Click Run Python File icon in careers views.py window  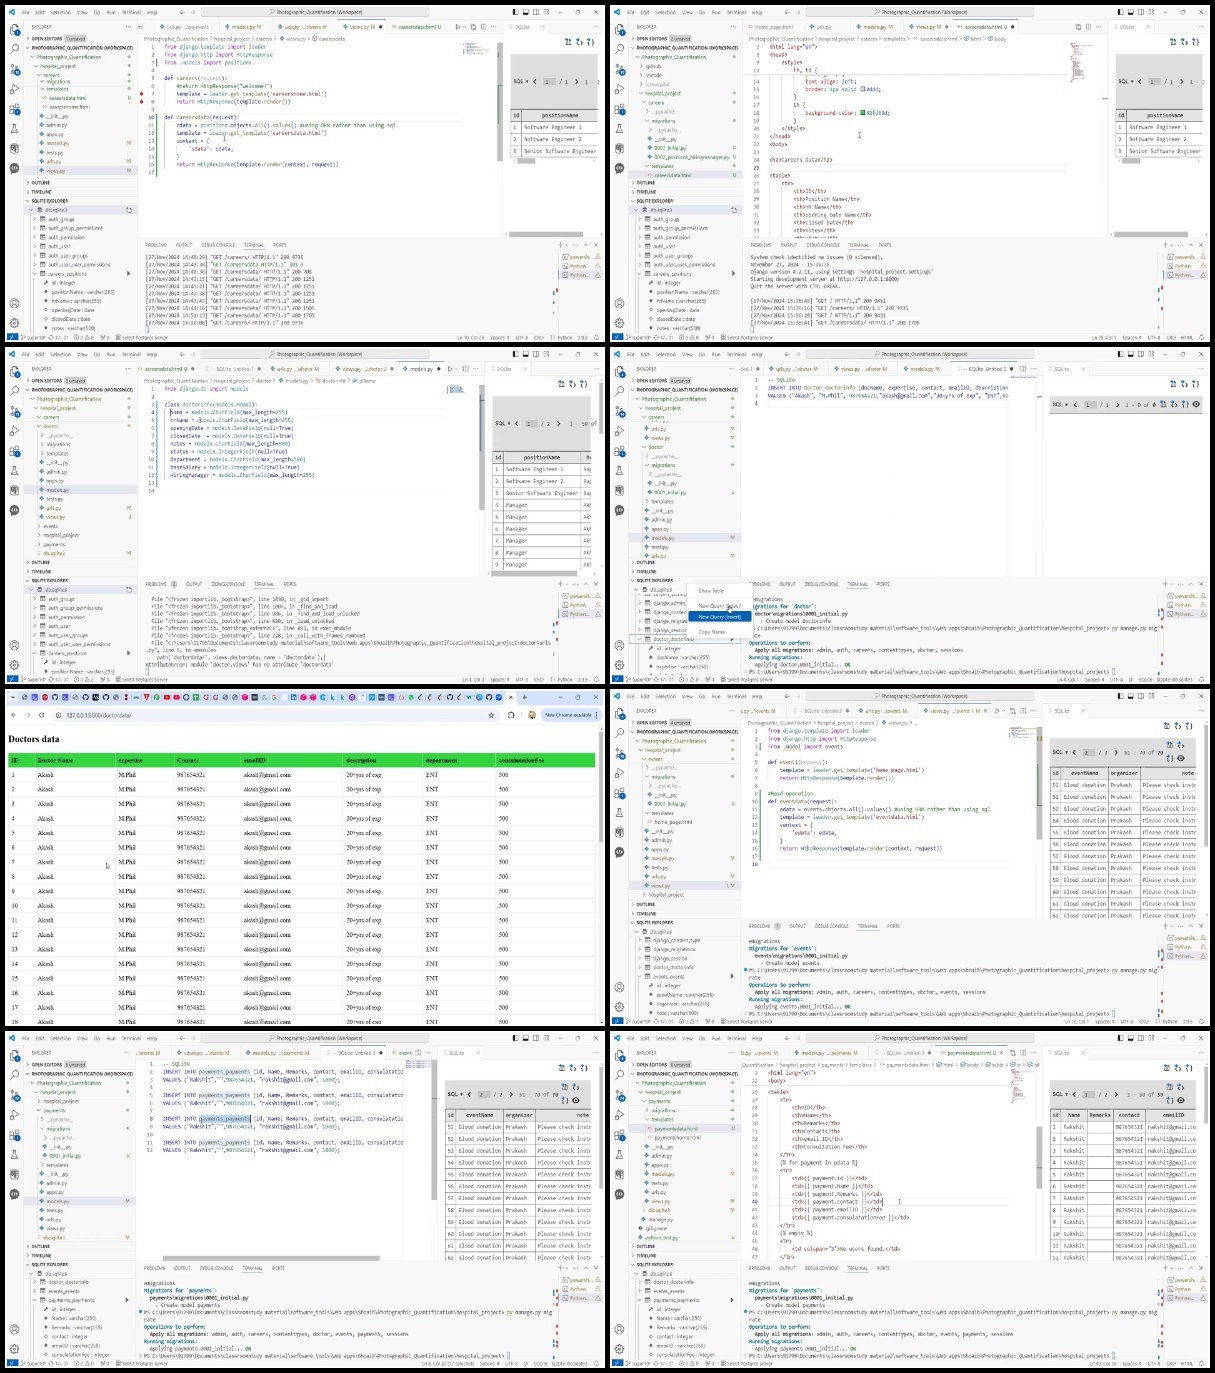[x=457, y=27]
